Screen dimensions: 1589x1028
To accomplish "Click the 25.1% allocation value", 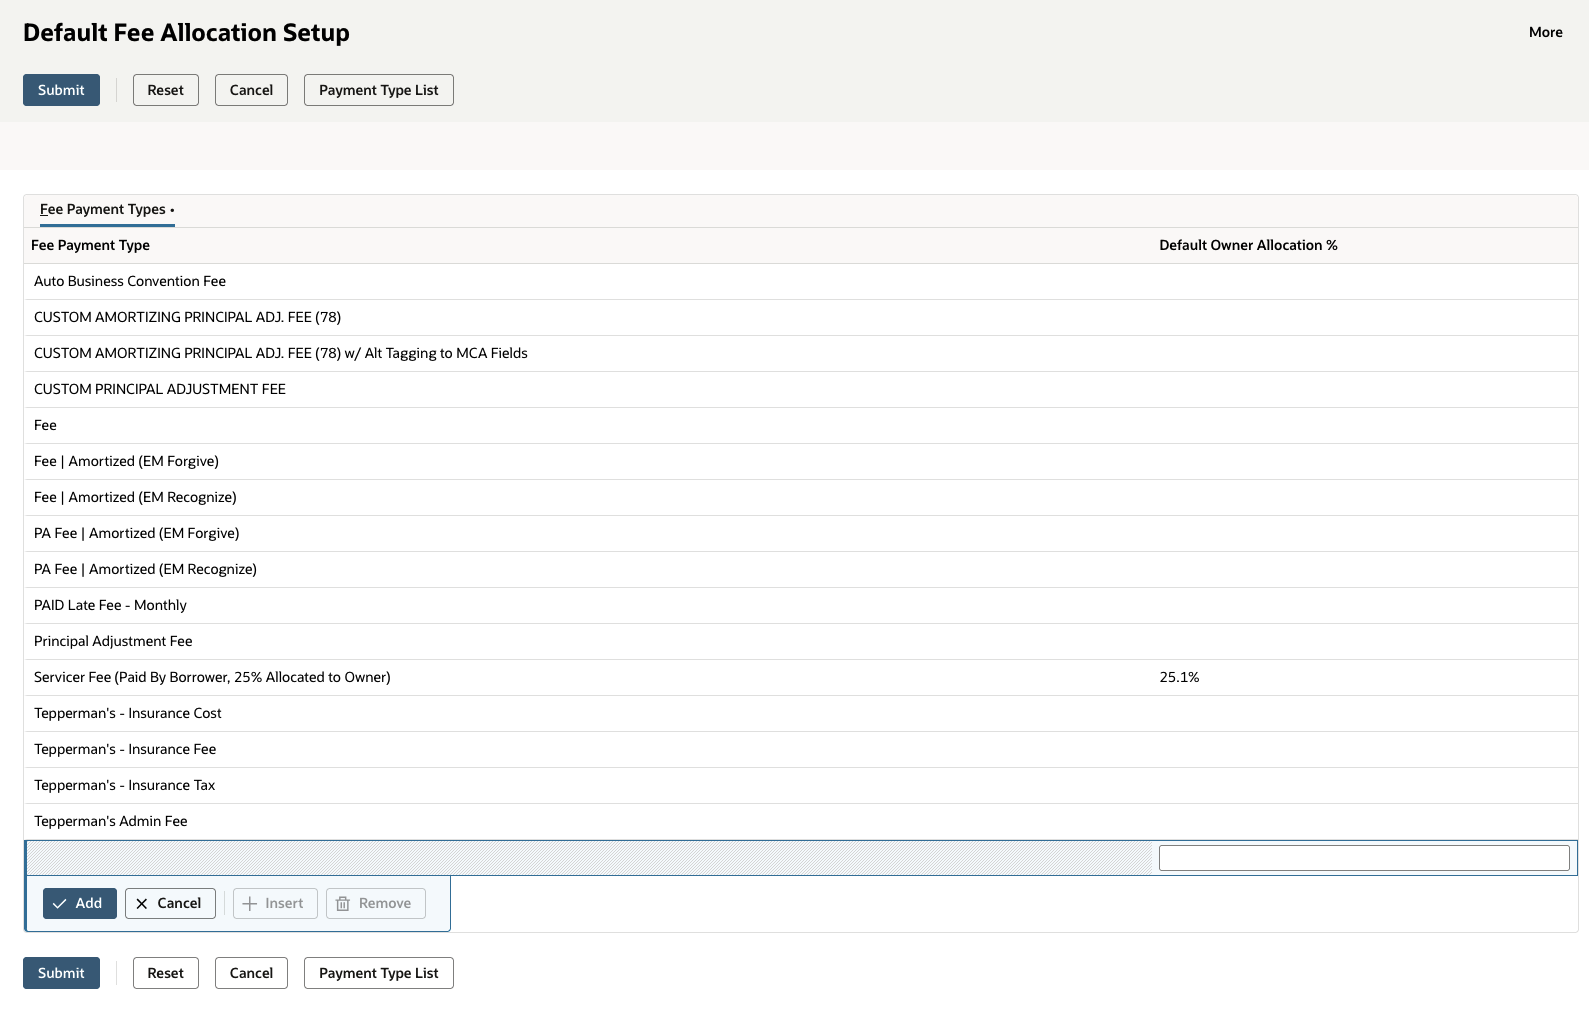I will (1179, 677).
